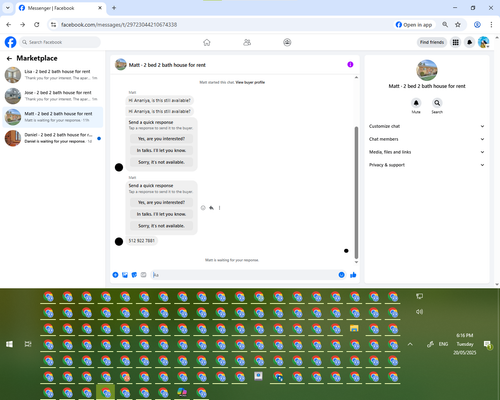The height and width of the screenshot is (400, 500).
Task: Open the Facebook notifications bell
Action: pyautogui.click(x=469, y=42)
